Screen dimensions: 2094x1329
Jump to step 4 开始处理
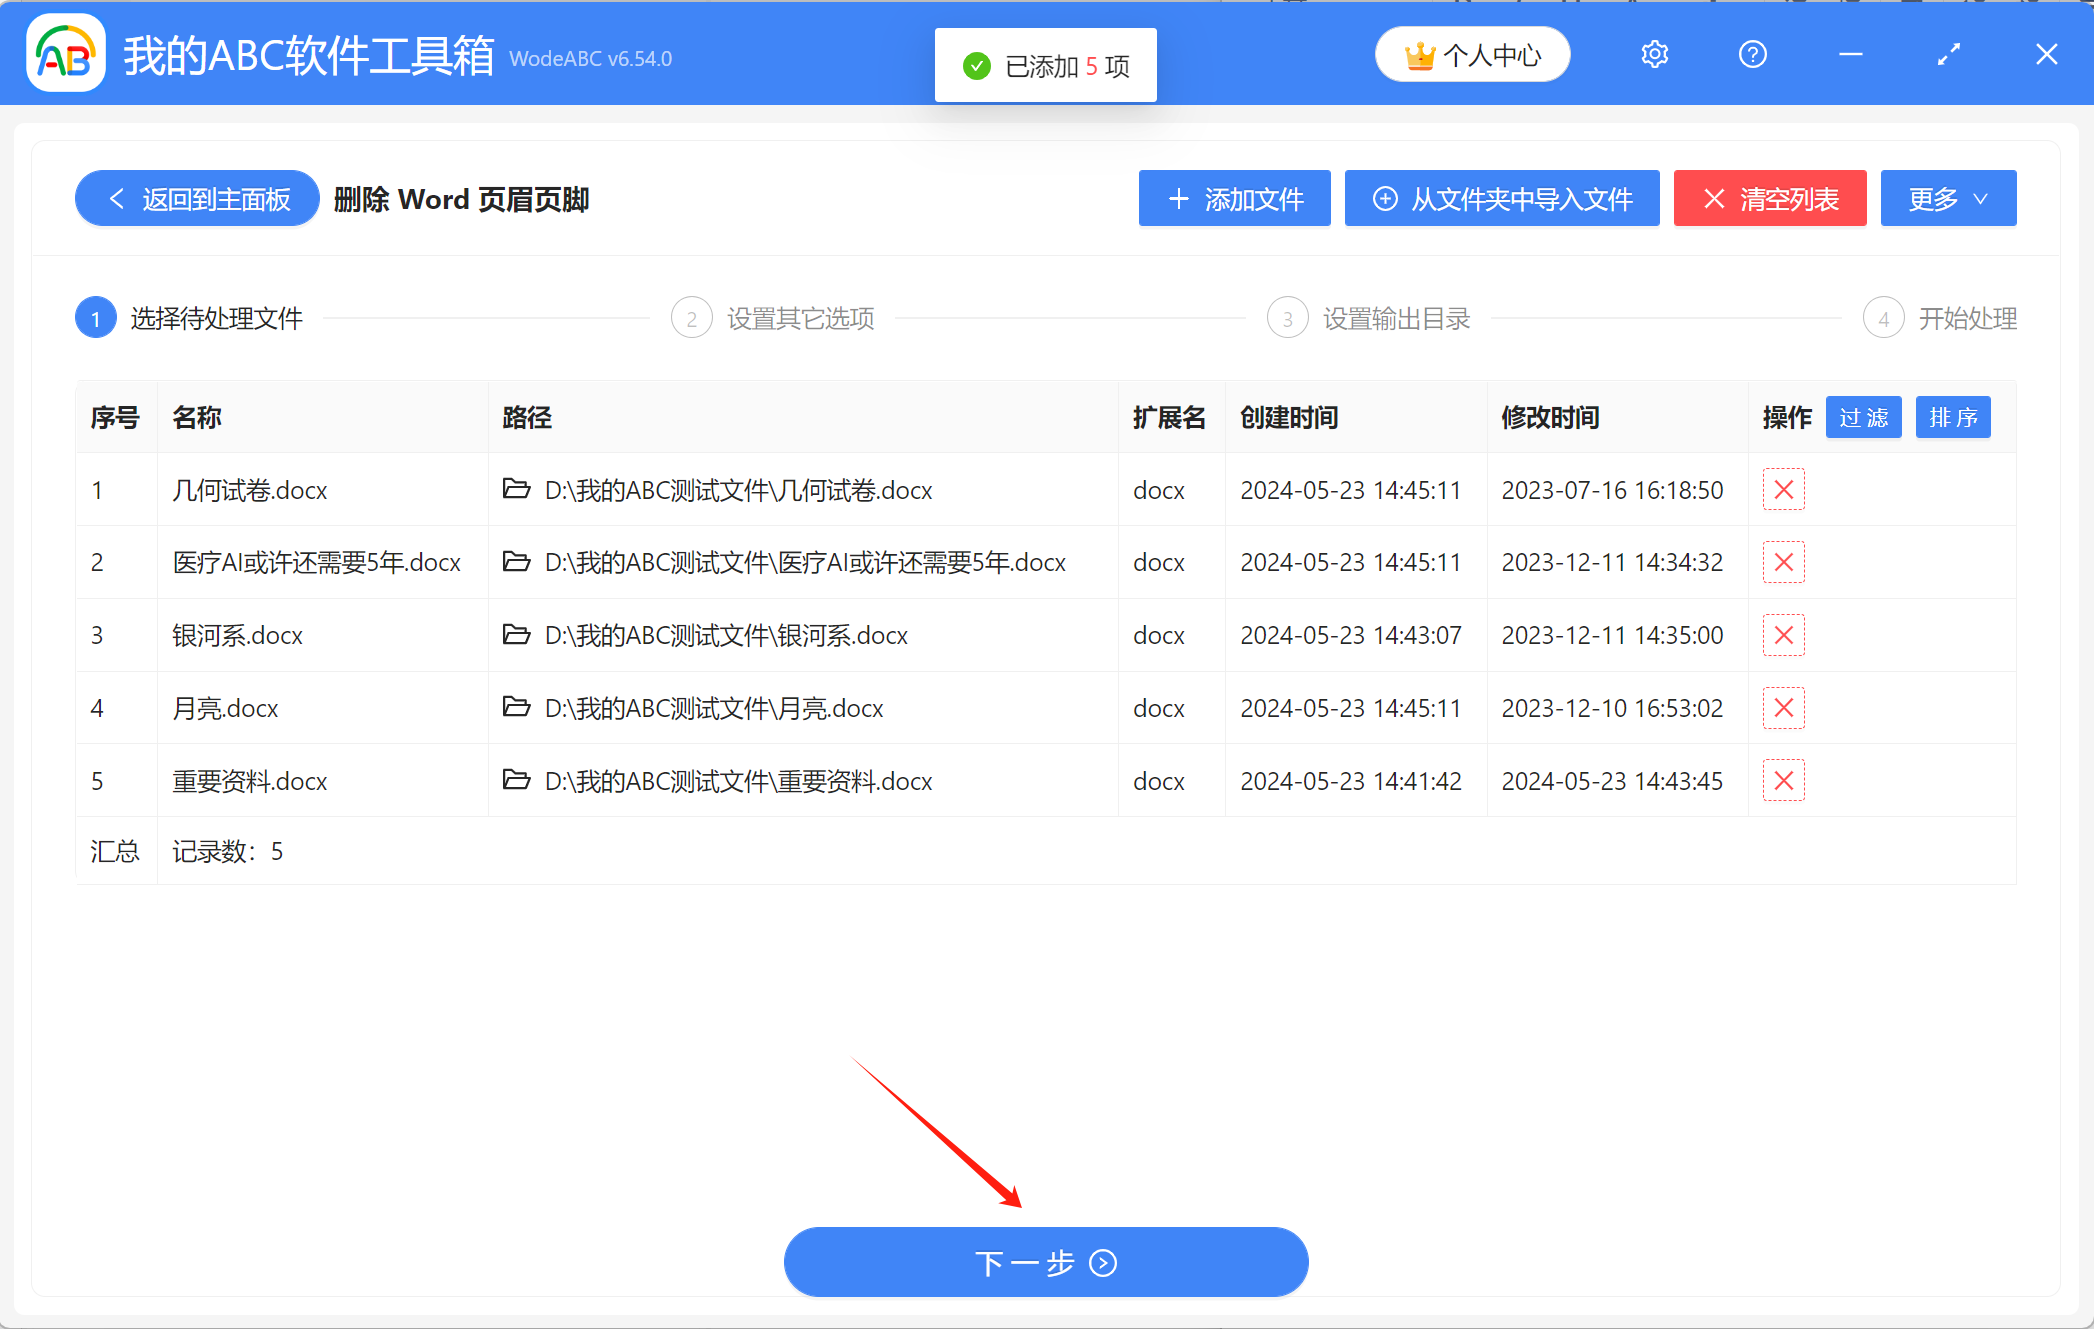tap(1940, 319)
